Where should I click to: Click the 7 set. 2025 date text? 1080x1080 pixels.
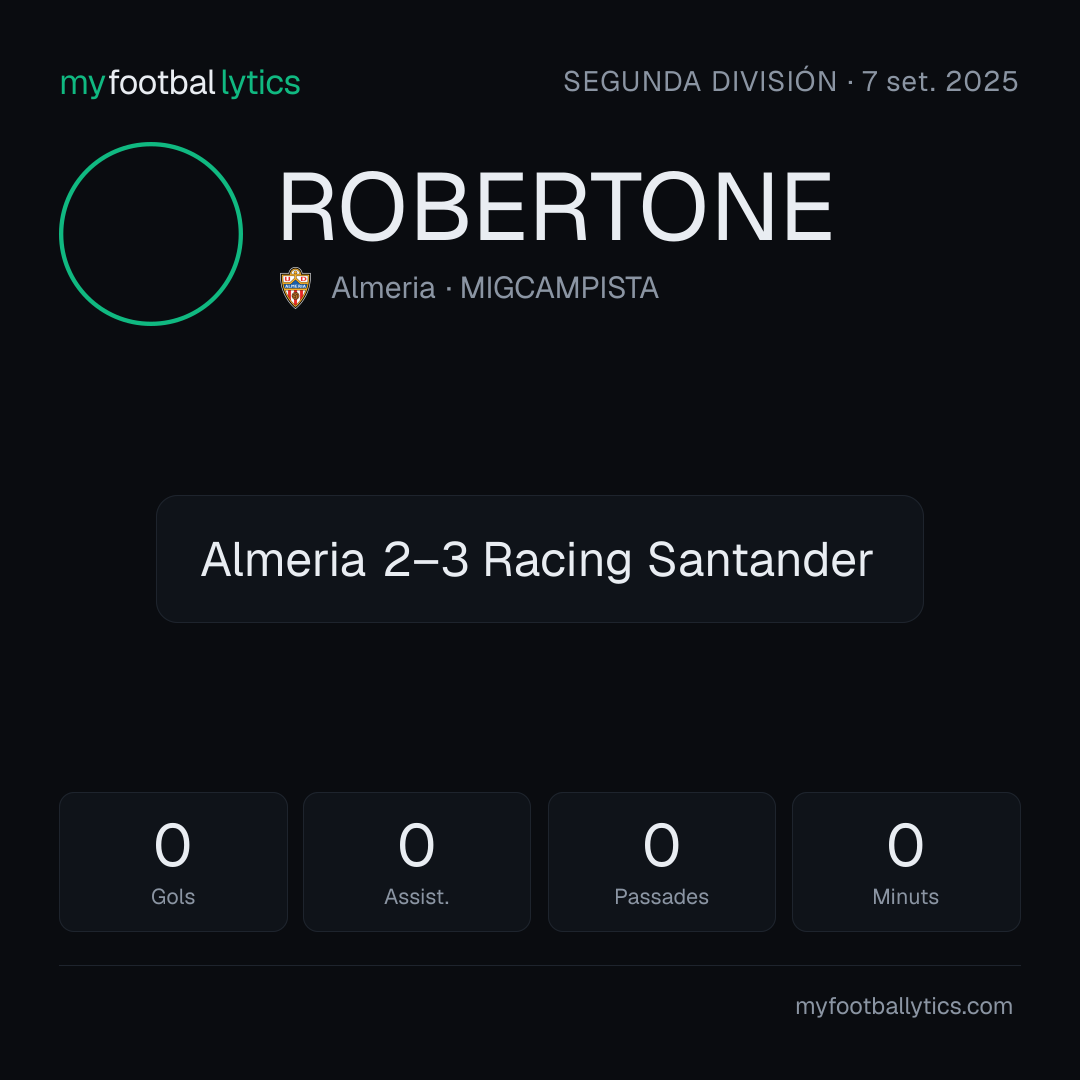click(940, 81)
